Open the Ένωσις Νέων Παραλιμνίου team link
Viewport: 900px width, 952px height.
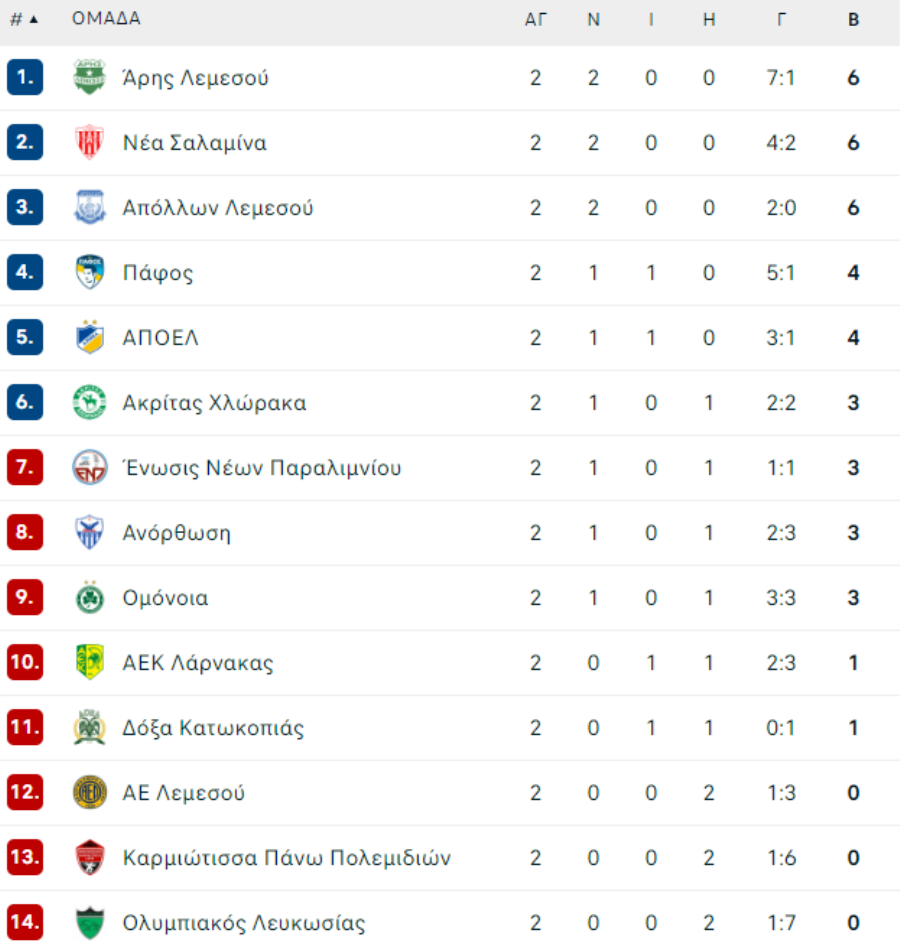point(262,468)
